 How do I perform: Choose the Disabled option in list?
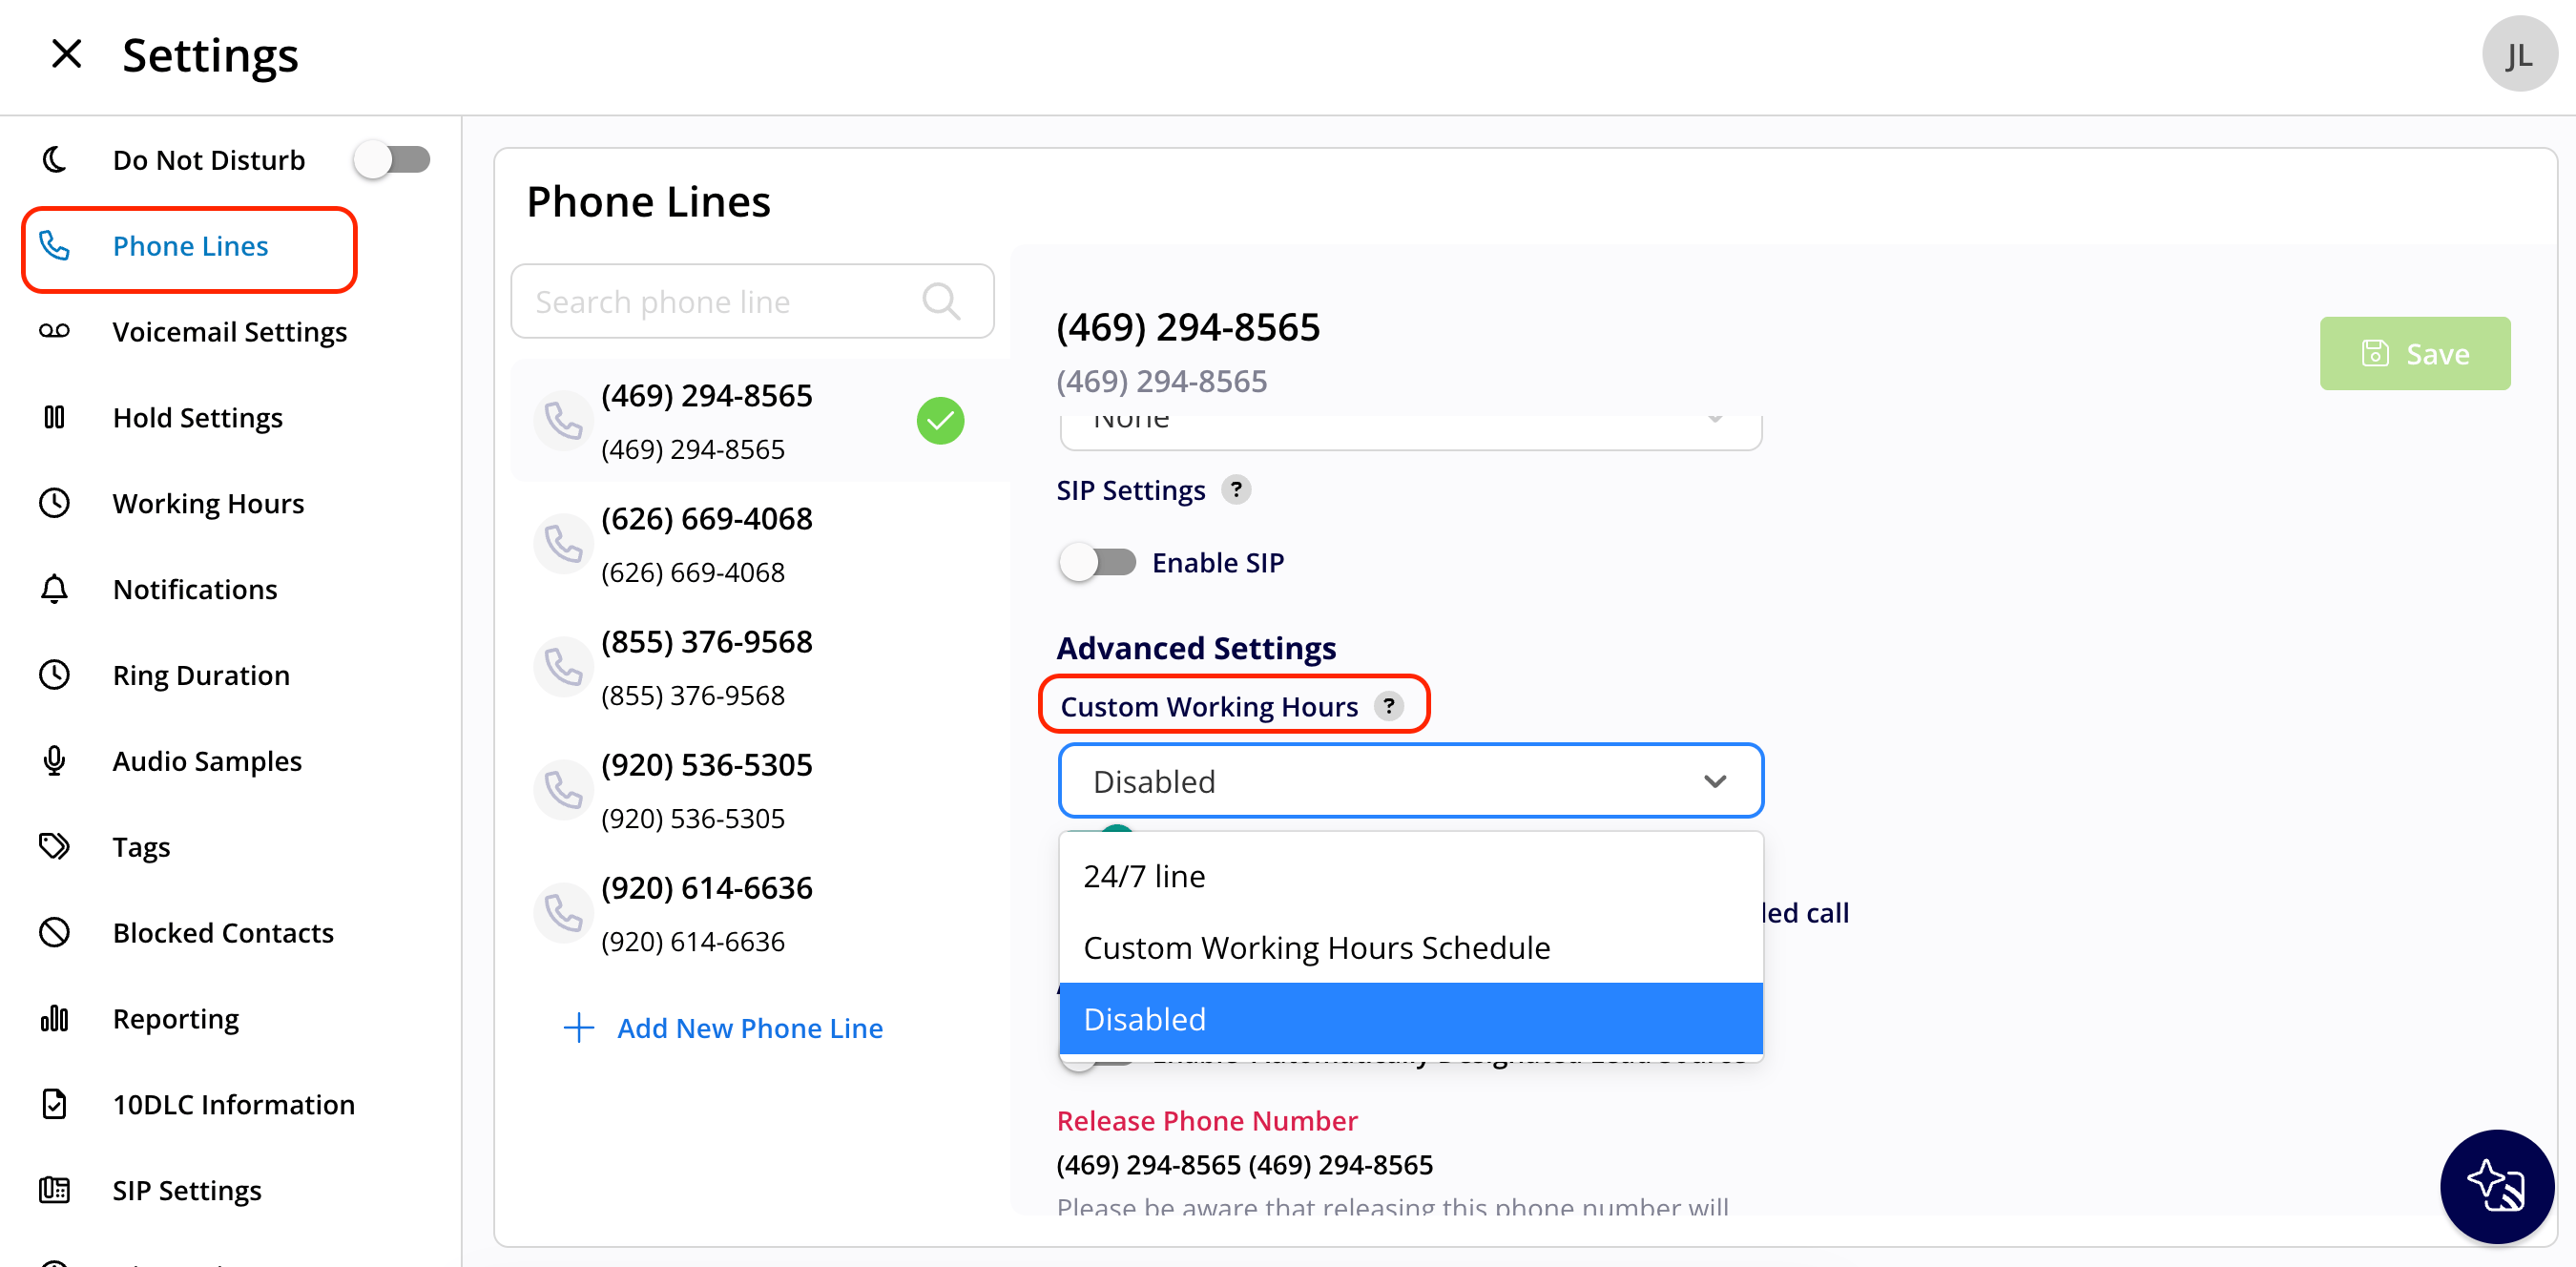point(1410,1020)
